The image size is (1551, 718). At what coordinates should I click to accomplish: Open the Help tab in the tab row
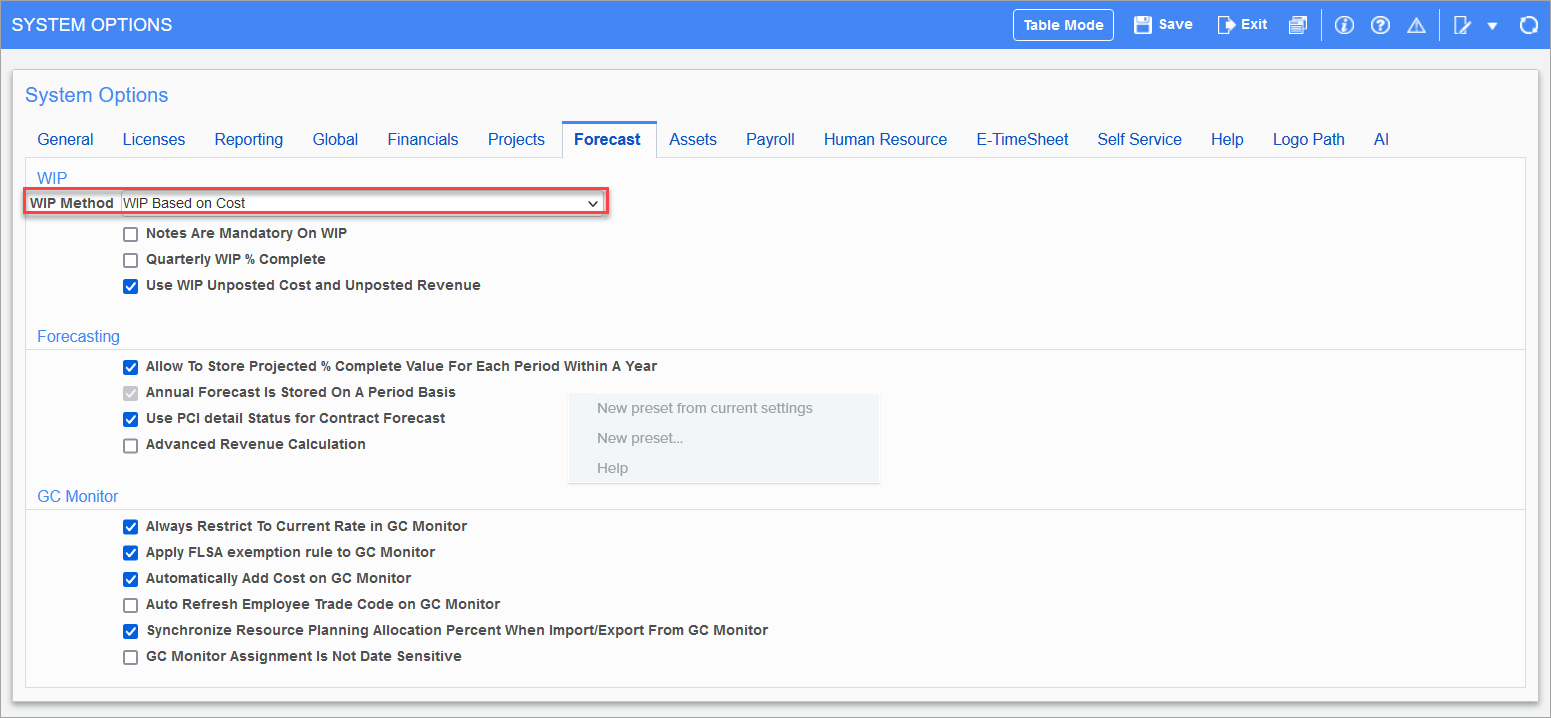tap(1227, 140)
